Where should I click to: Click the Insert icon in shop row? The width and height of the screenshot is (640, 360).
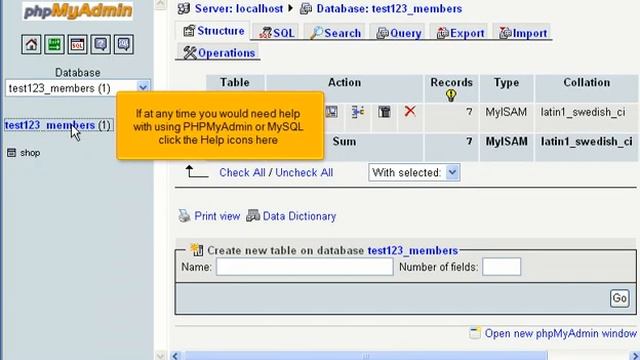[358, 111]
